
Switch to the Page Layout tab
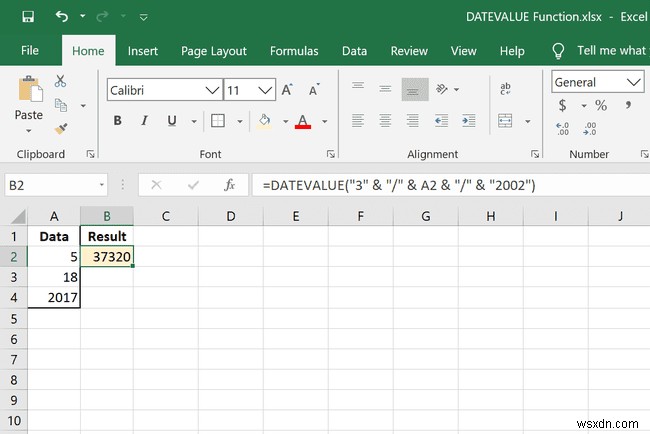[x=213, y=51]
